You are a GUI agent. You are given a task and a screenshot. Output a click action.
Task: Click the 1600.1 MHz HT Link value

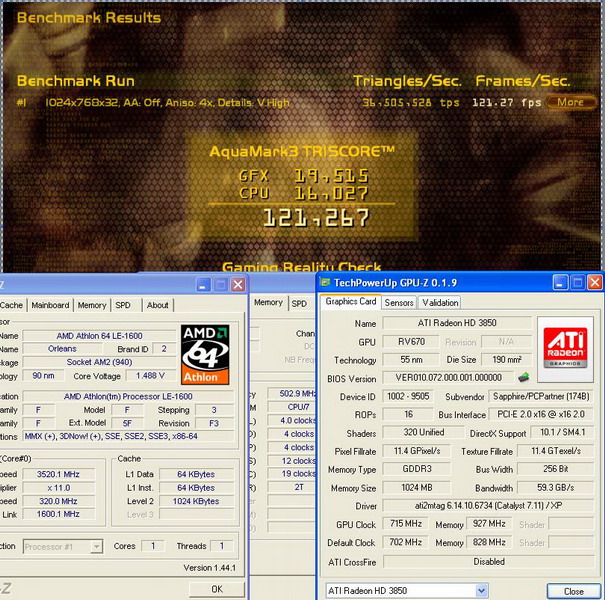click(x=58, y=514)
